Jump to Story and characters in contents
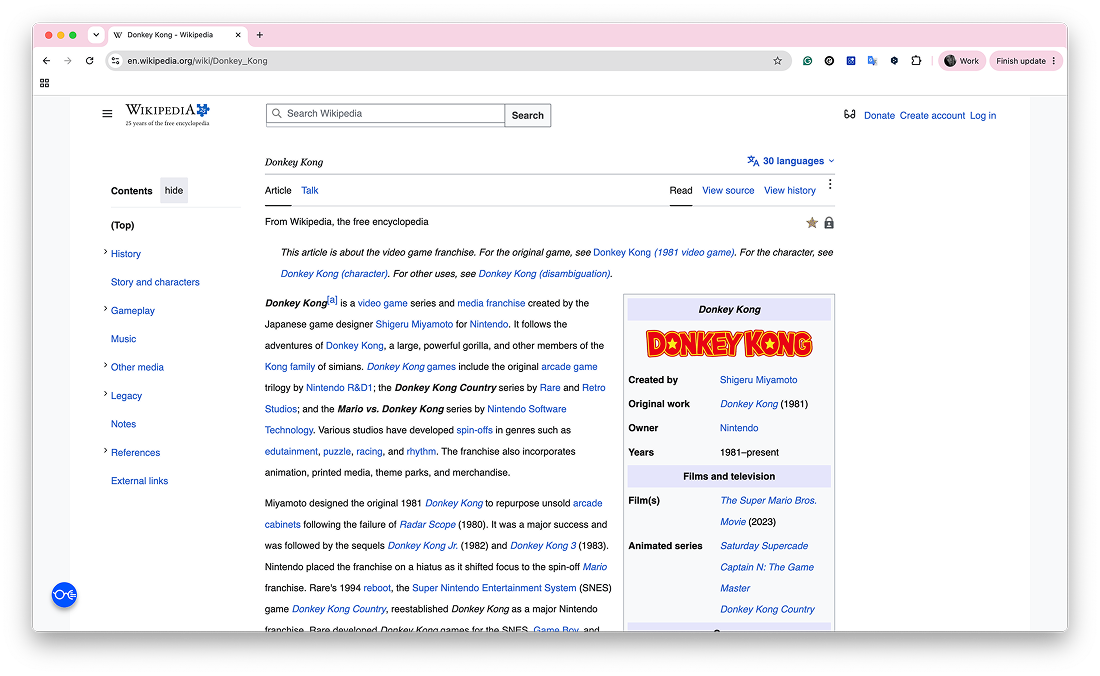 pyautogui.click(x=155, y=282)
